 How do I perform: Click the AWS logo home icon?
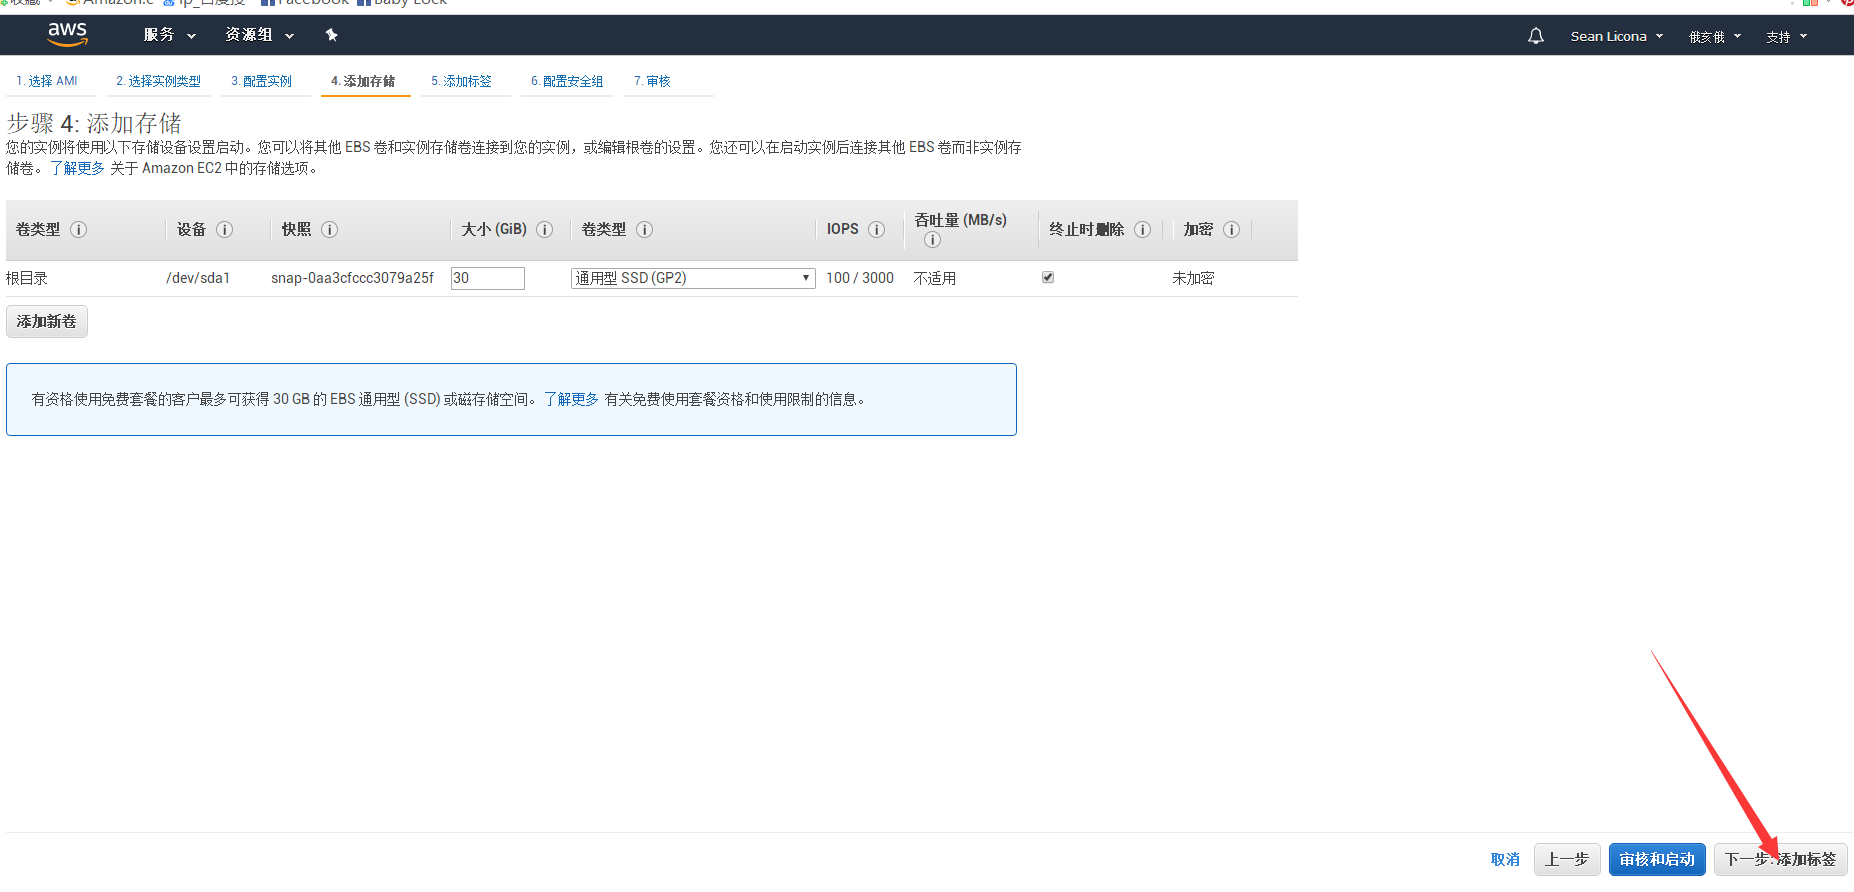(67, 34)
